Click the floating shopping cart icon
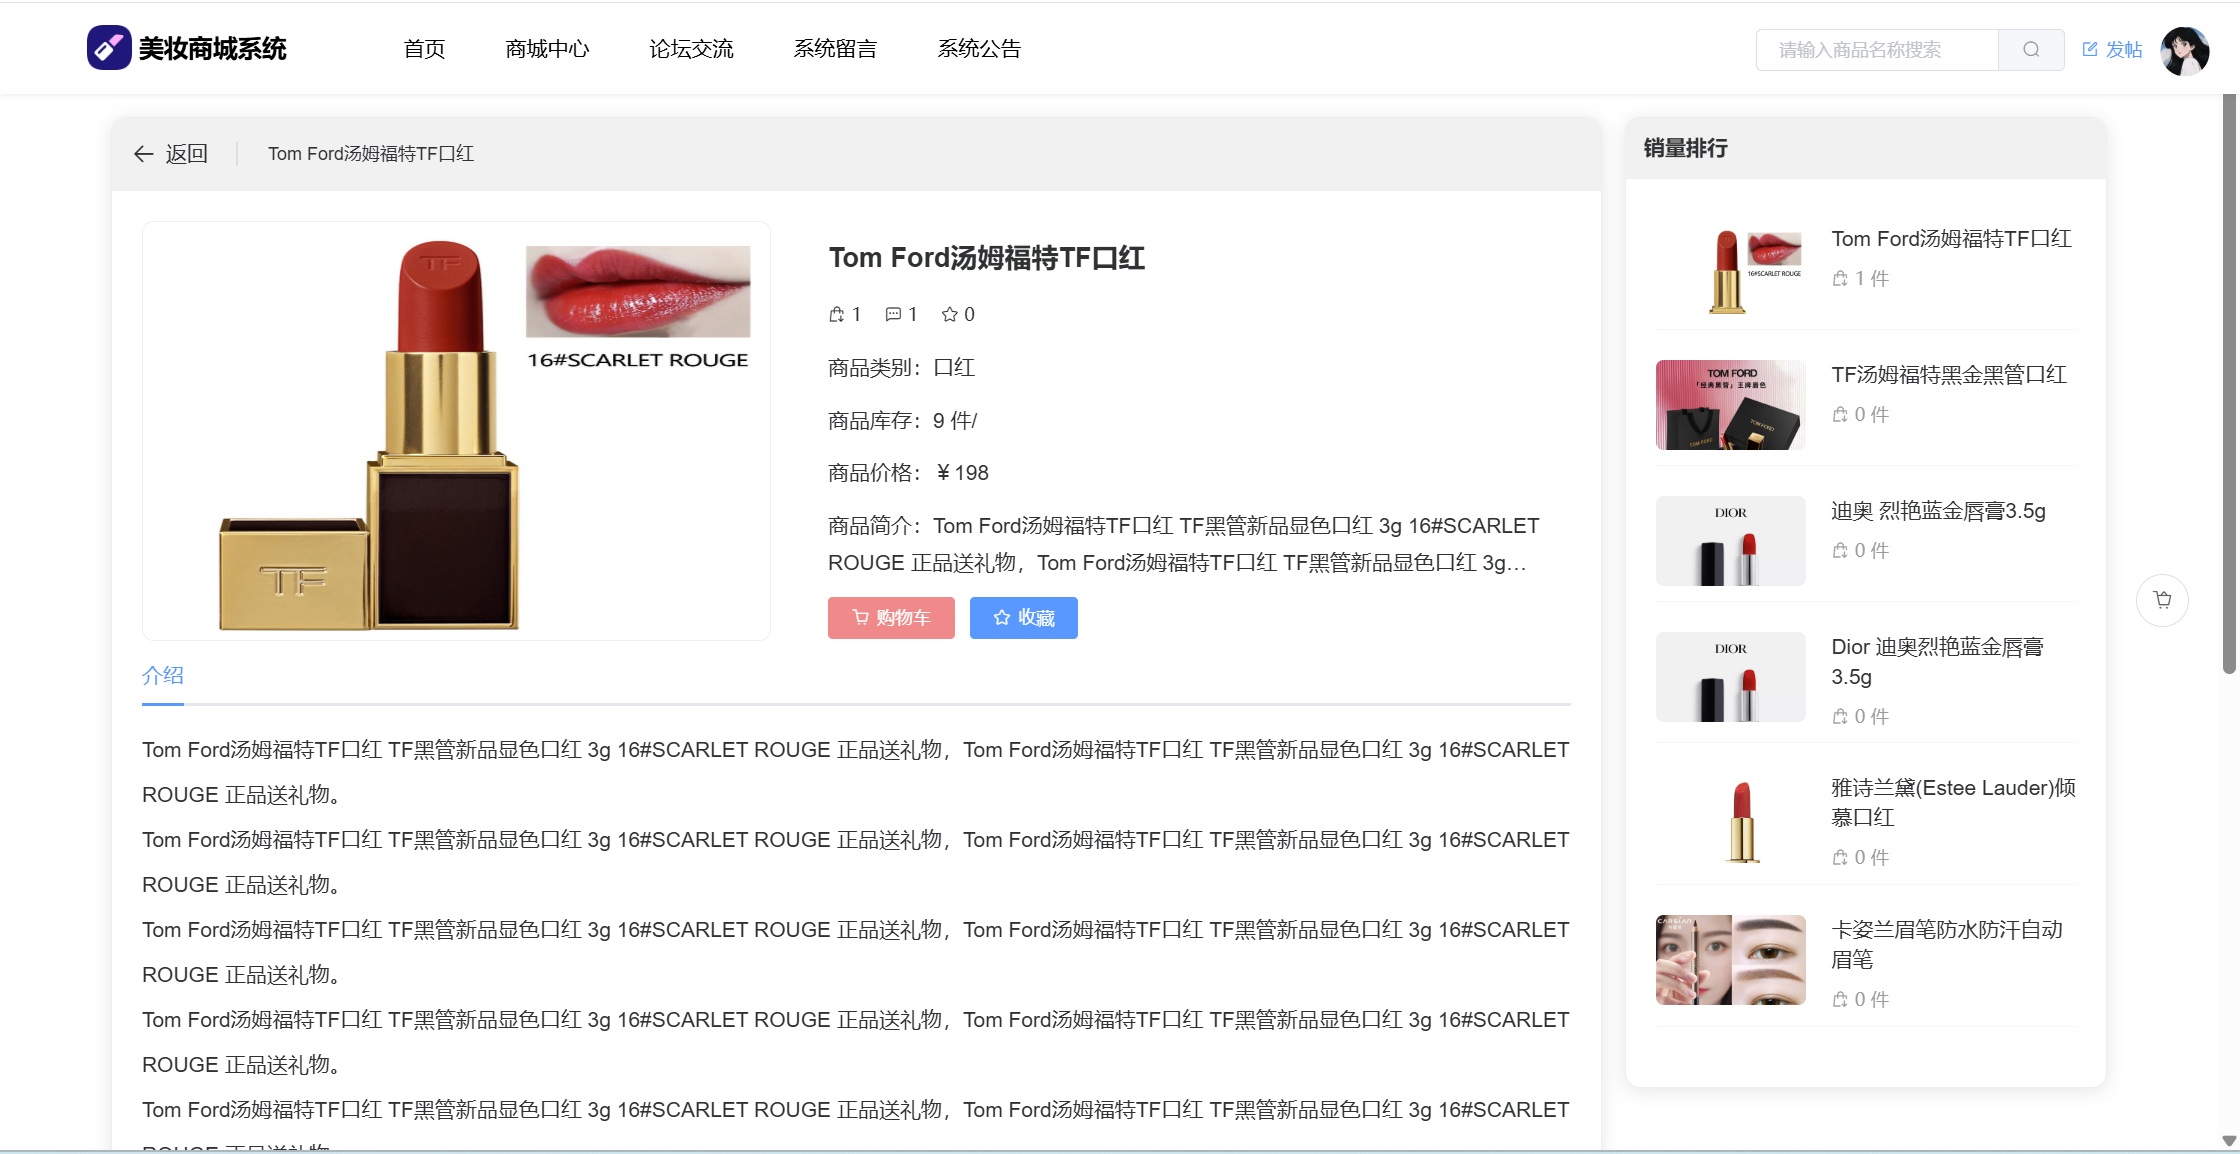 pos(2162,600)
